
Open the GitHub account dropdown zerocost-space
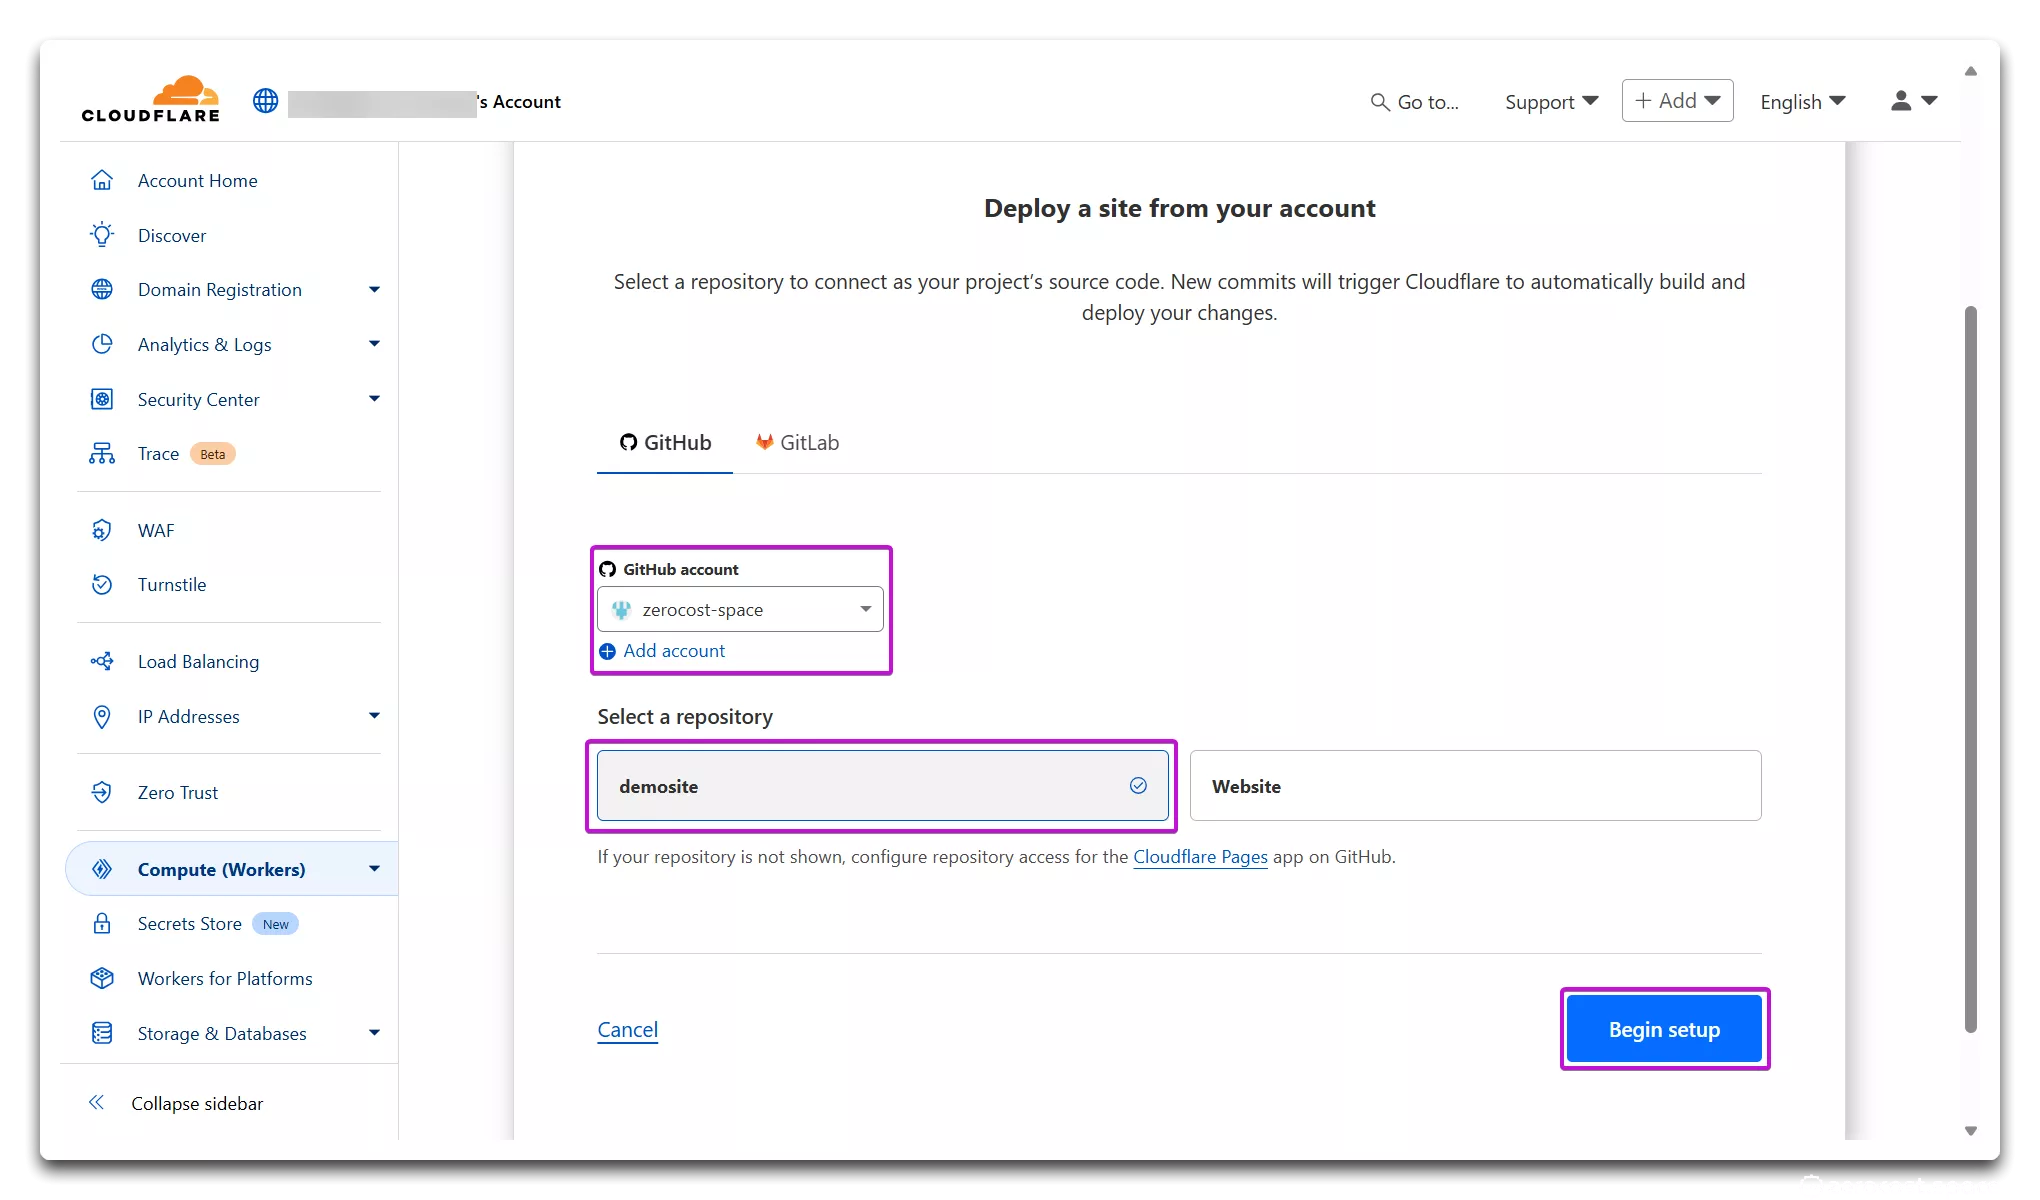[x=740, y=609]
